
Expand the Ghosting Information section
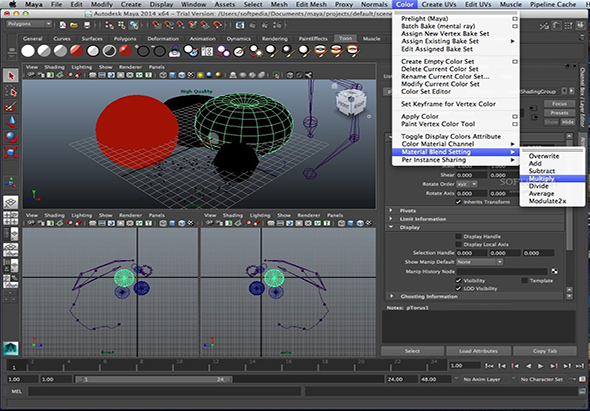[391, 296]
